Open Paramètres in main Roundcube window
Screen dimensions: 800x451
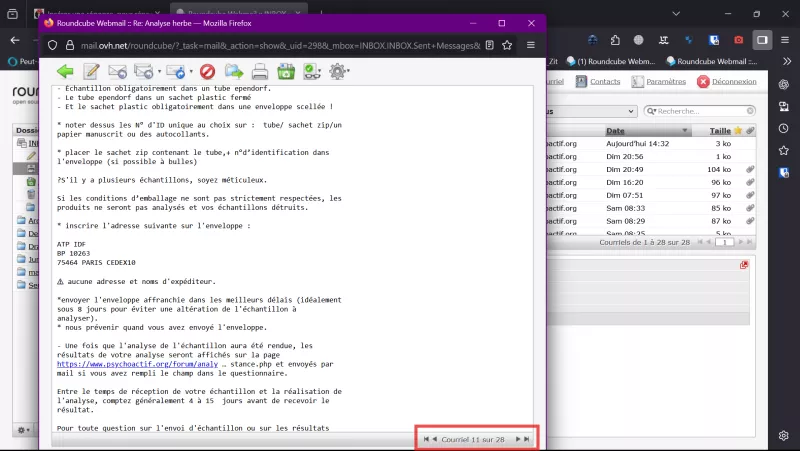coord(659,82)
